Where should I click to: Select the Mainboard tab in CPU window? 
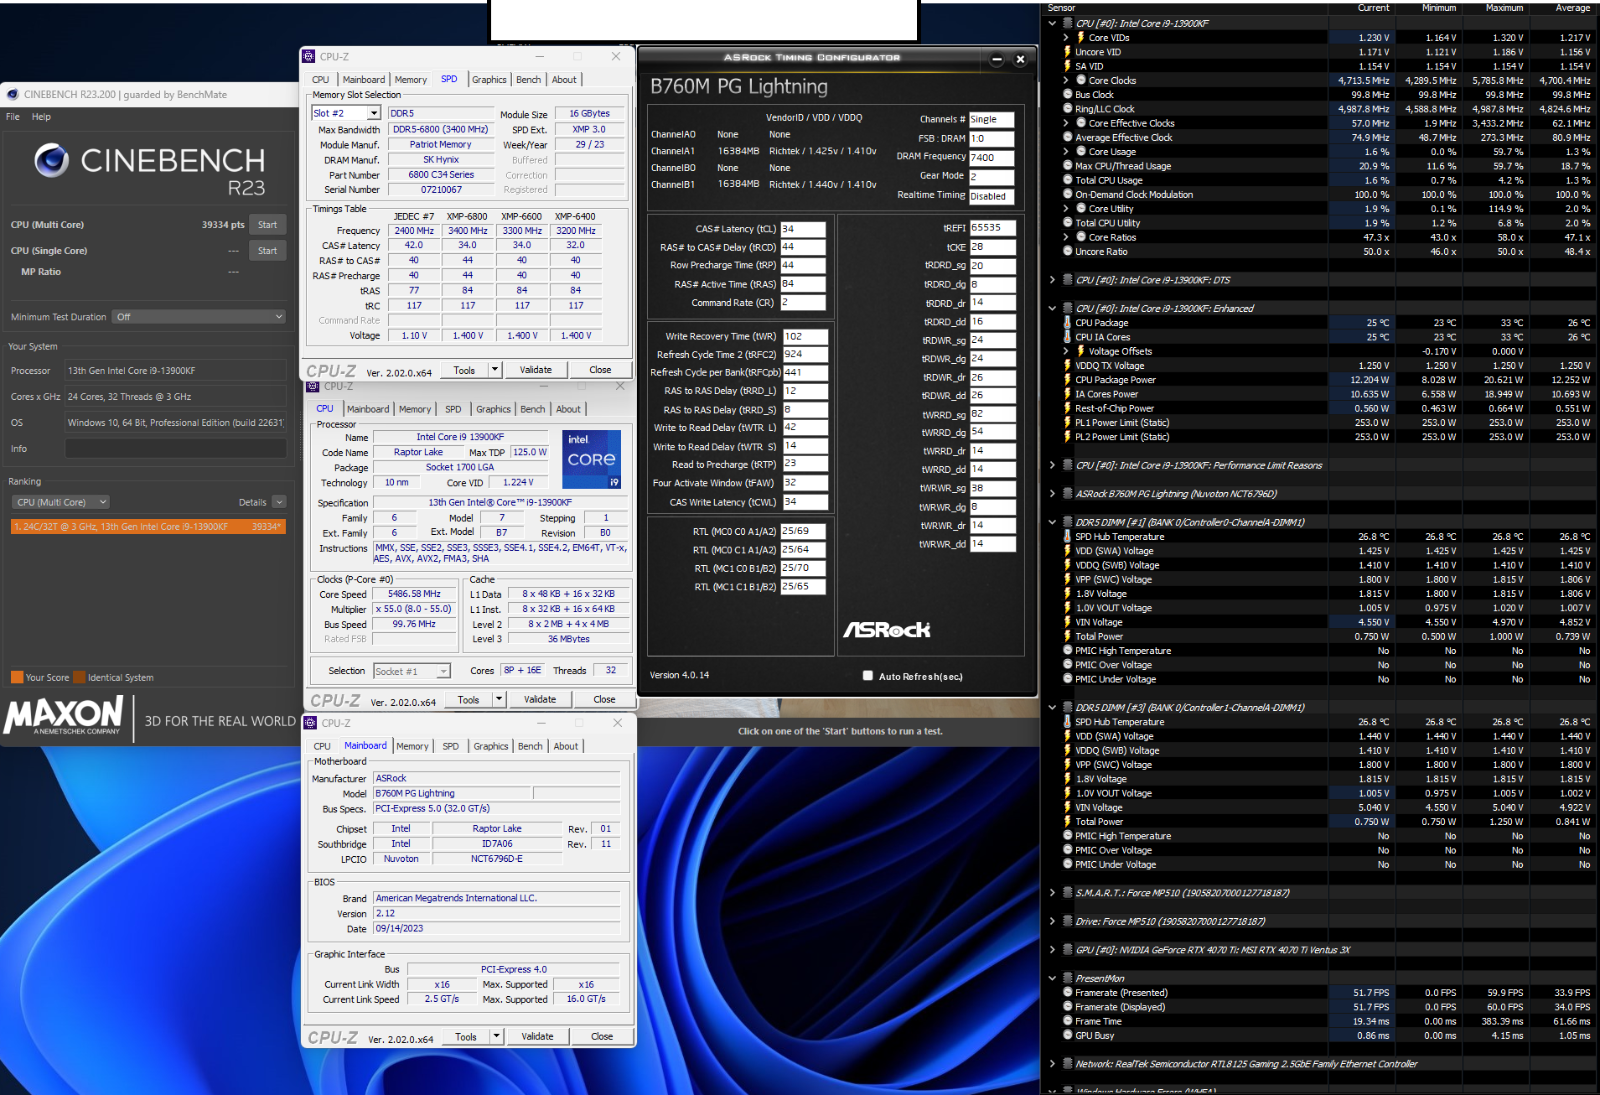click(x=368, y=409)
